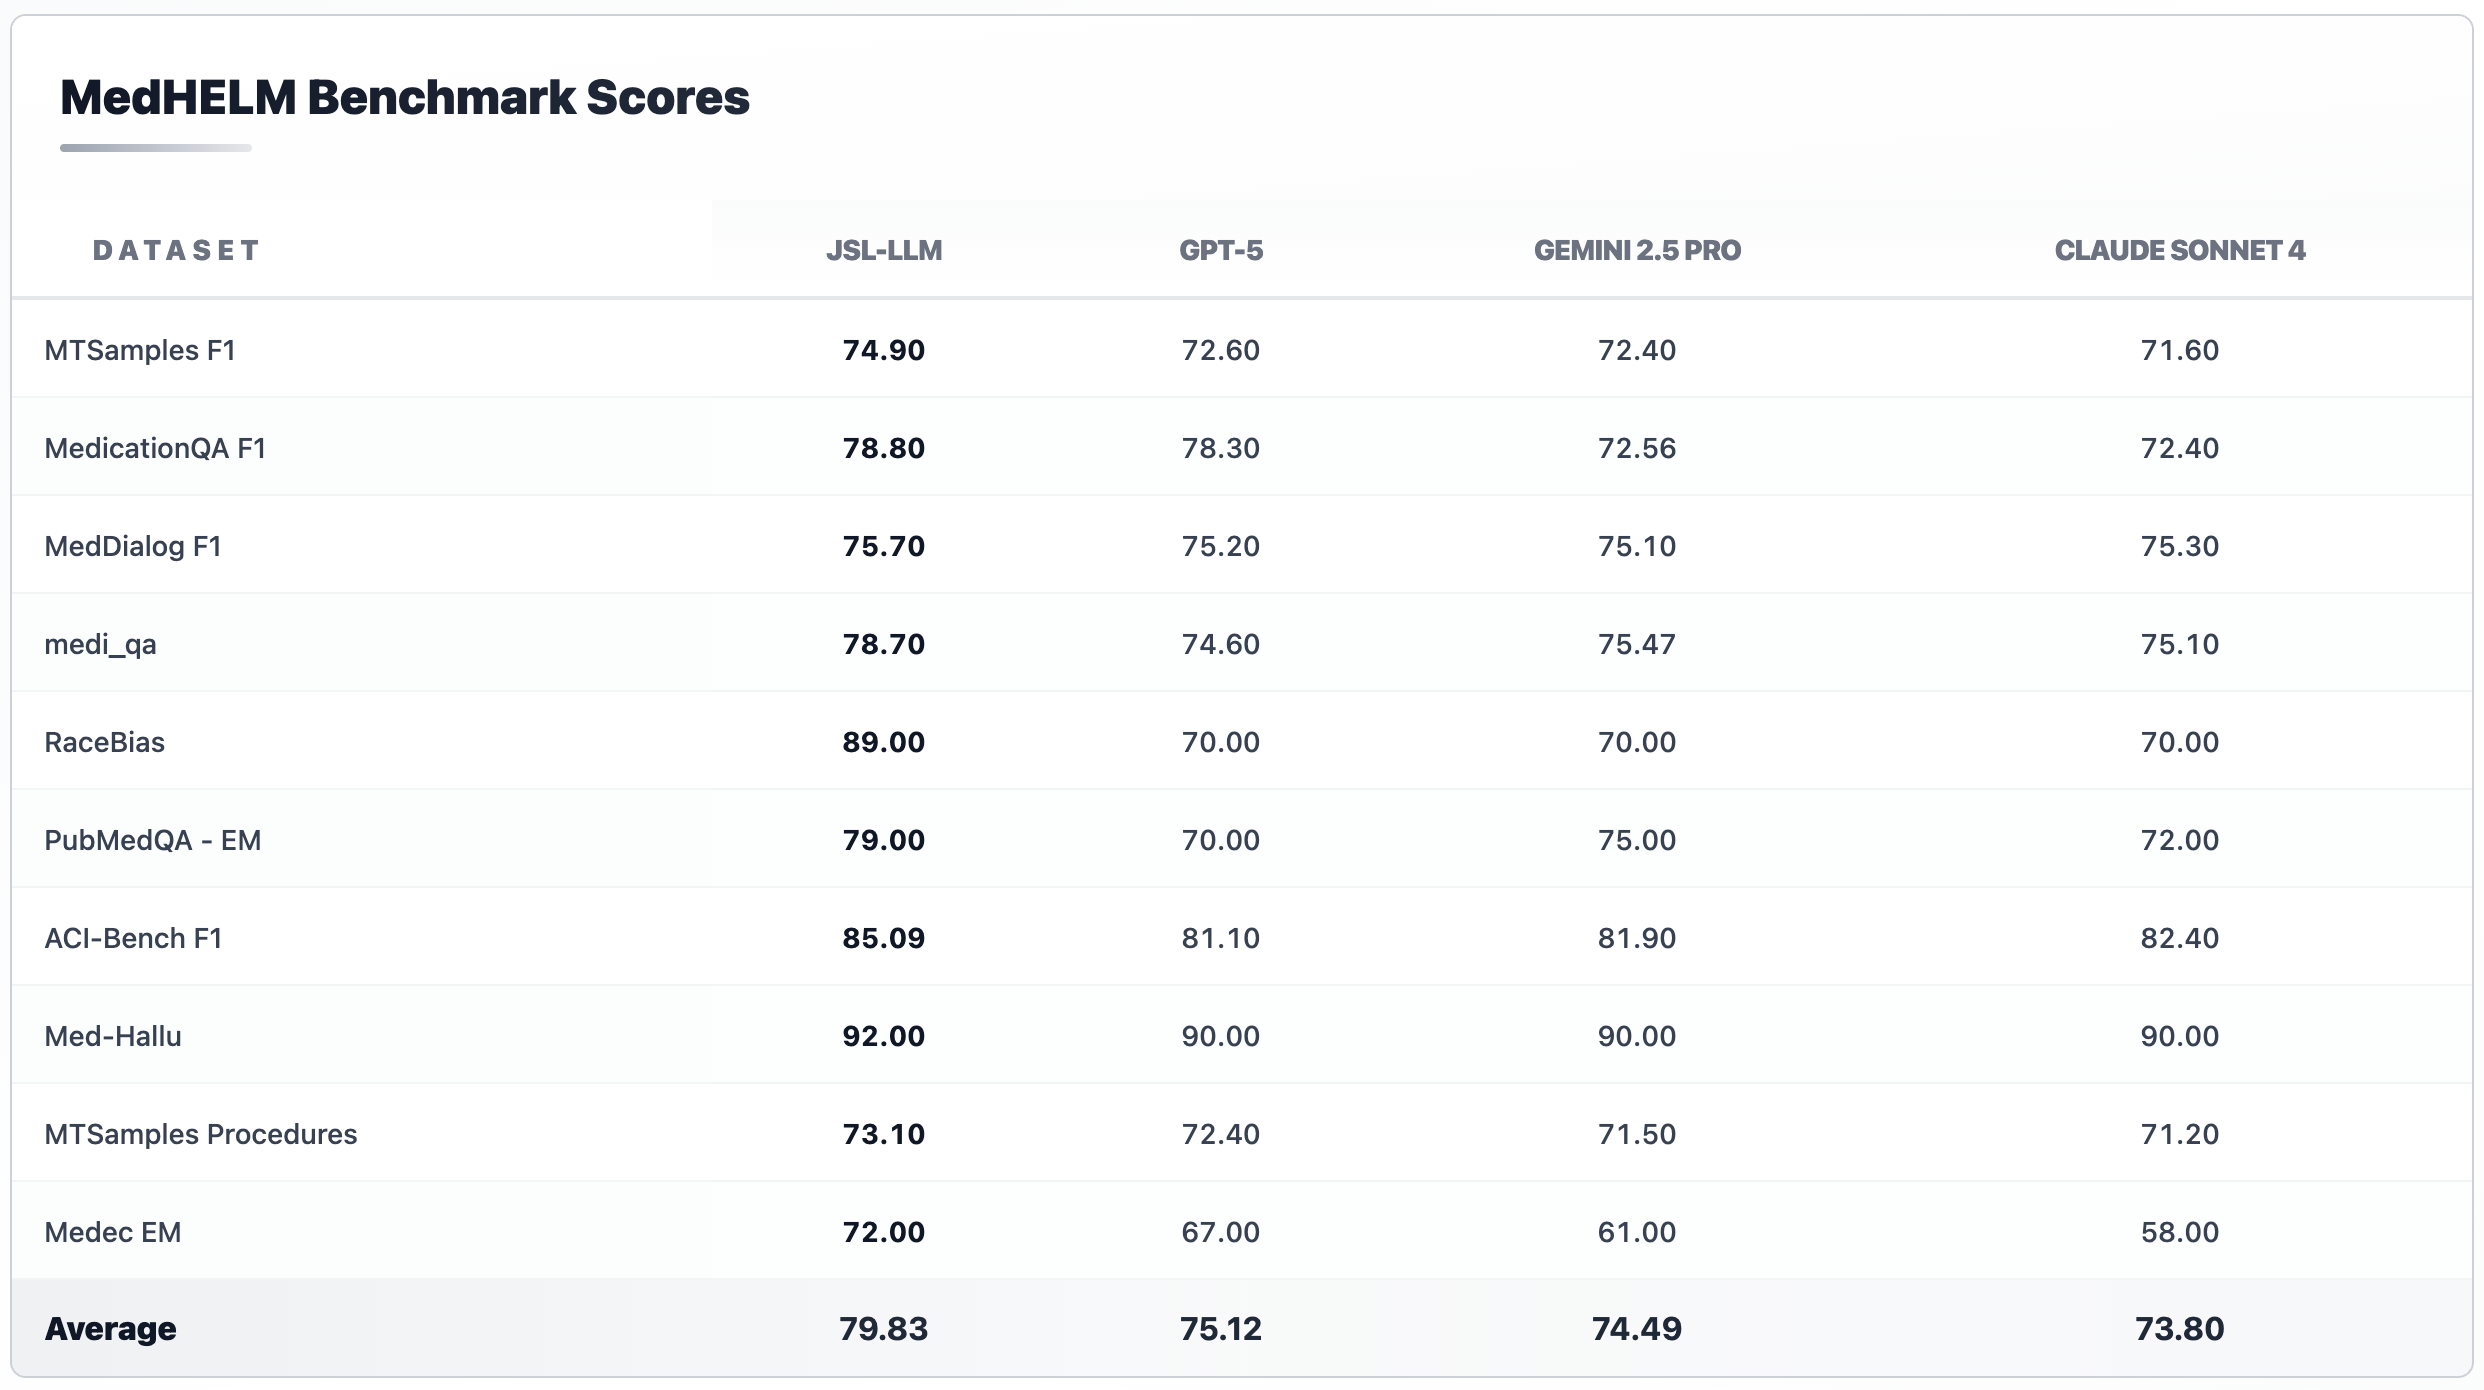Click the RaceBias JSL-LLM score 89.00

pos(884,742)
